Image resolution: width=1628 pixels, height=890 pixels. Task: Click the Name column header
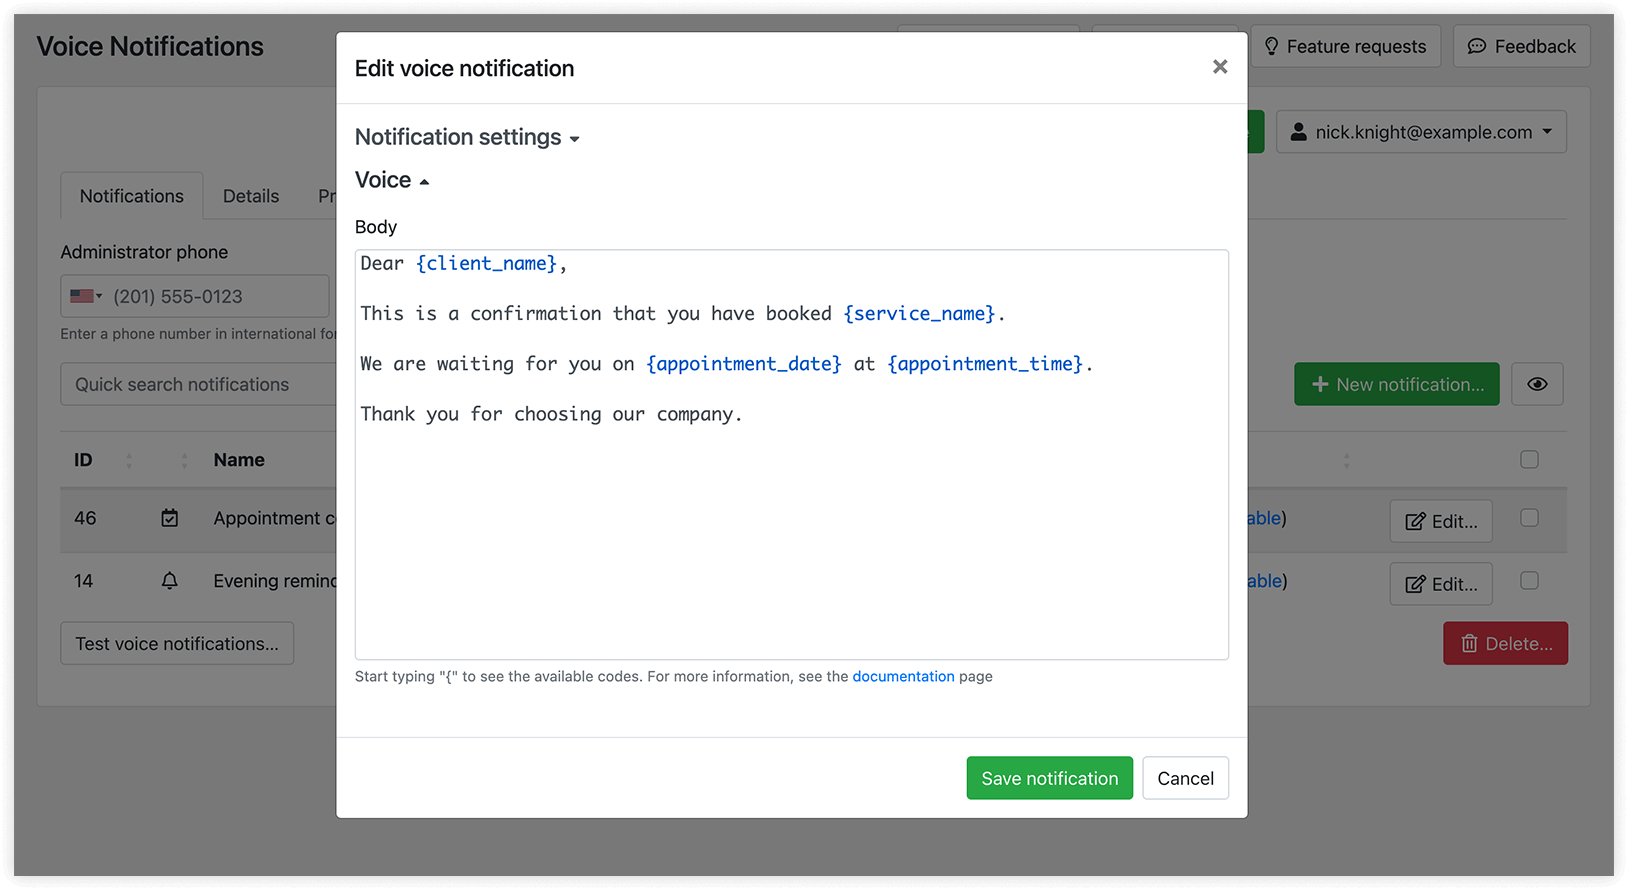(x=239, y=460)
